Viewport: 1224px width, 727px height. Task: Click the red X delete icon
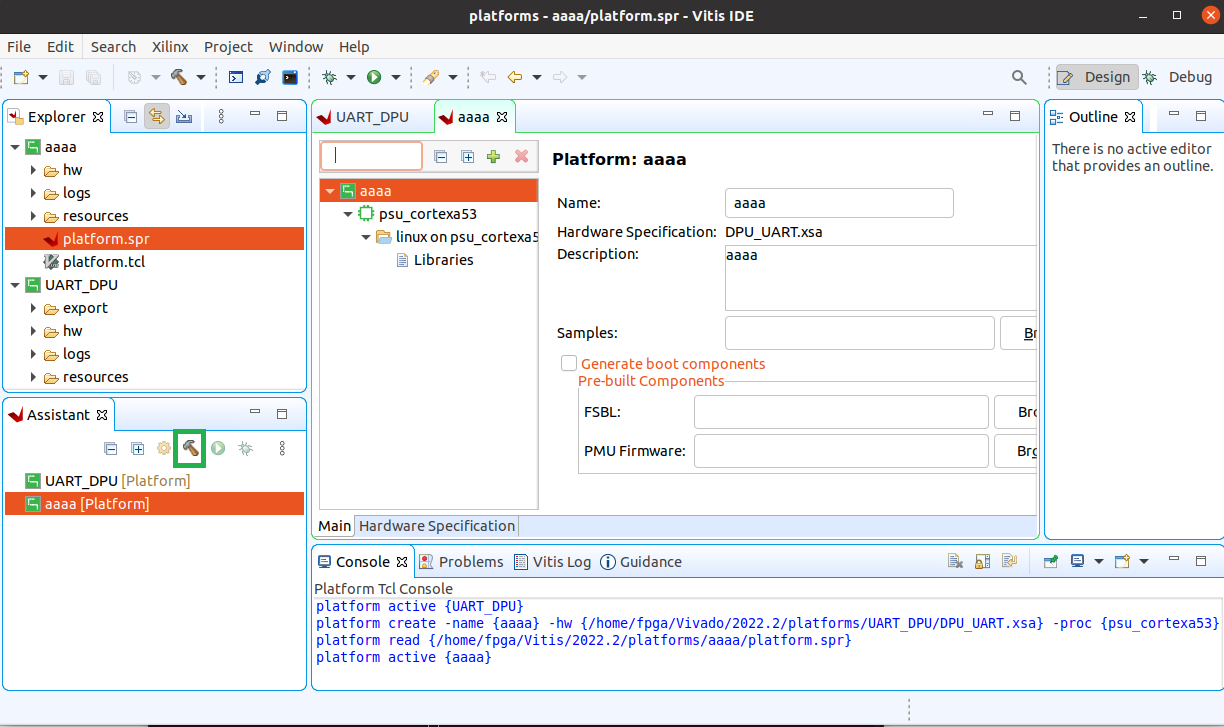521,156
